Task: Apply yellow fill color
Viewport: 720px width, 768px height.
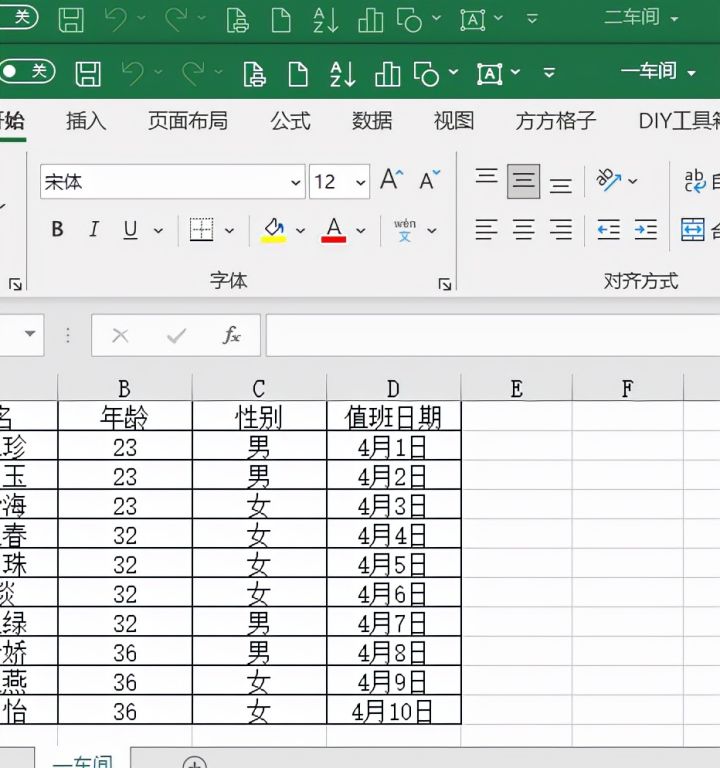Action: [x=275, y=230]
